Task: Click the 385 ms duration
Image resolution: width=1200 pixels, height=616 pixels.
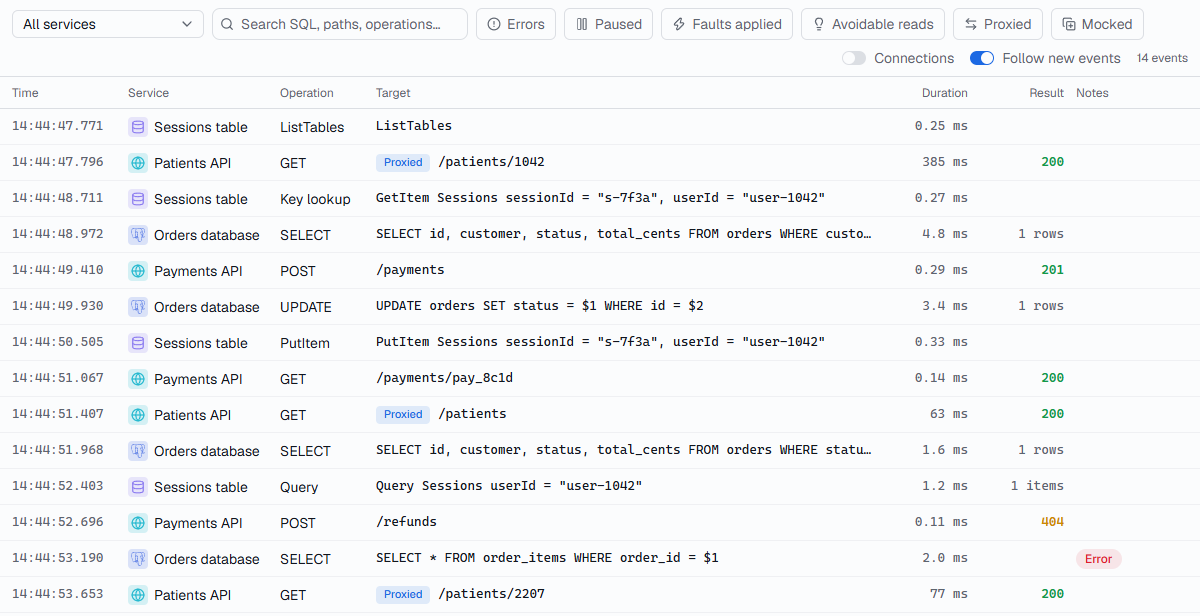Action: pyautogui.click(x=945, y=162)
